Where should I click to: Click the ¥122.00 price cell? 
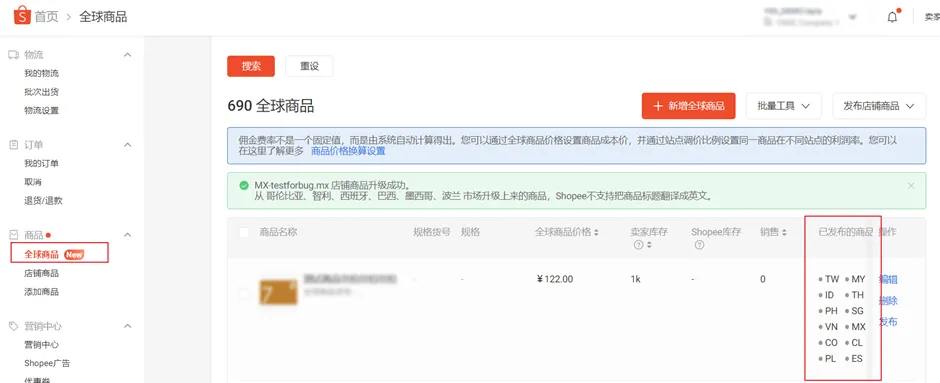coord(555,279)
